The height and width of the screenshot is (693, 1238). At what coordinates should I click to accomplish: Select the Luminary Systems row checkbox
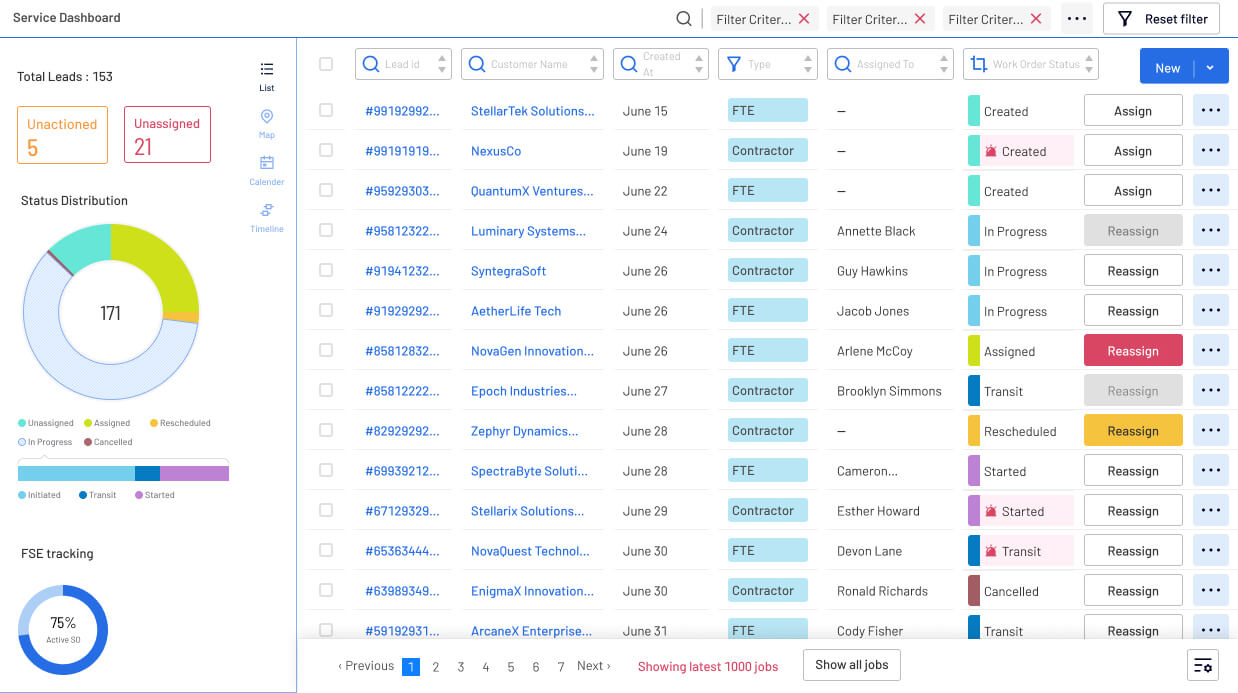(326, 230)
